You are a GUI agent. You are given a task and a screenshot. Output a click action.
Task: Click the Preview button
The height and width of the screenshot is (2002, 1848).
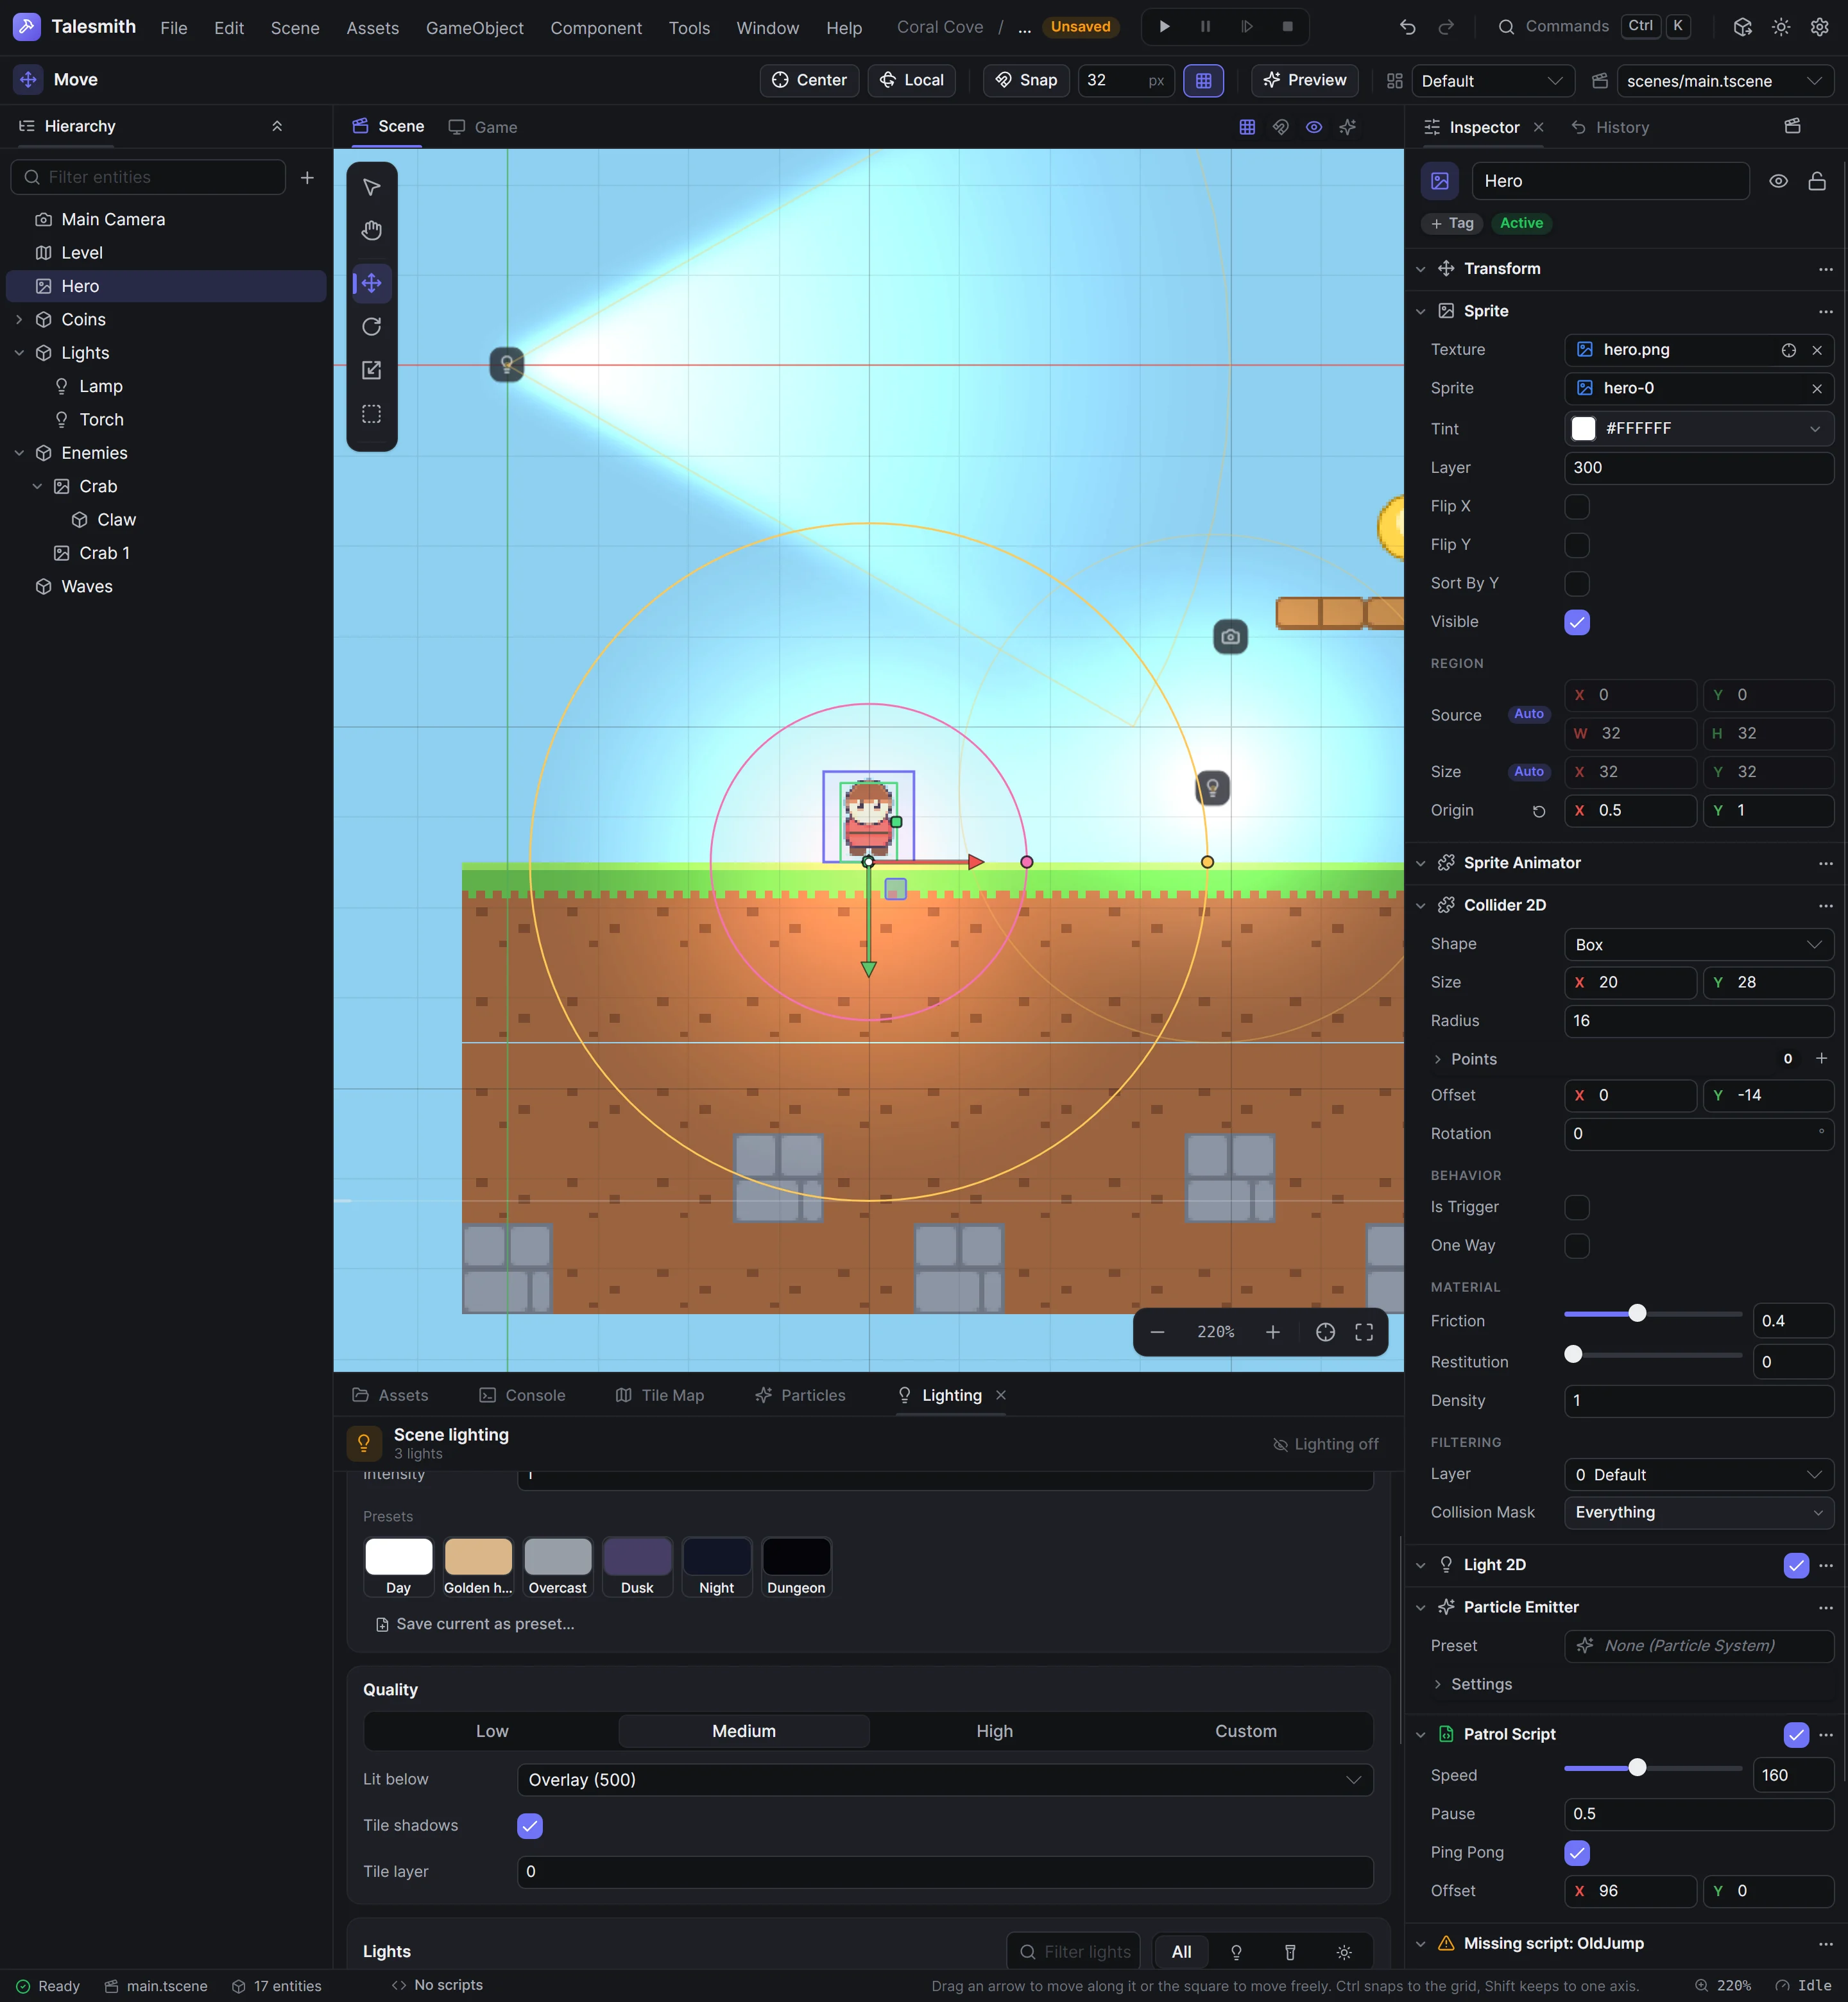point(1304,80)
